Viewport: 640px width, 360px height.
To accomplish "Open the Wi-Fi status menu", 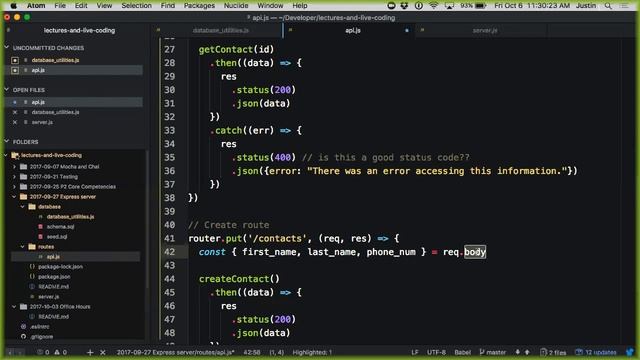I will pyautogui.click(x=433, y=6).
